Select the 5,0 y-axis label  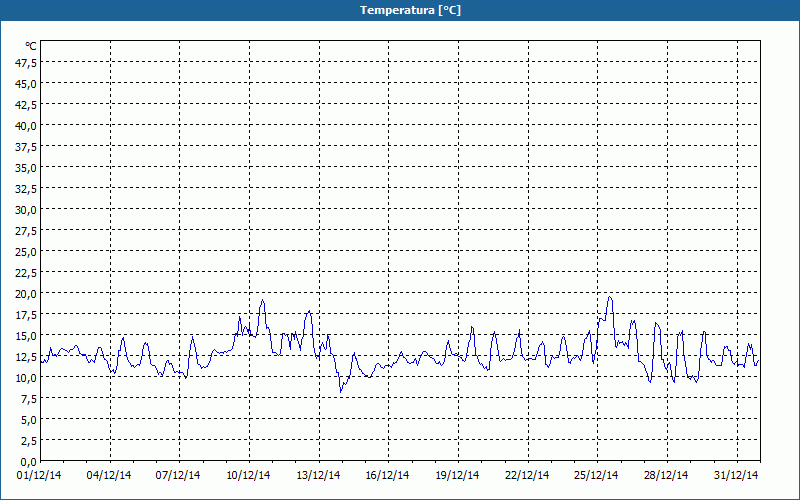[29, 420]
